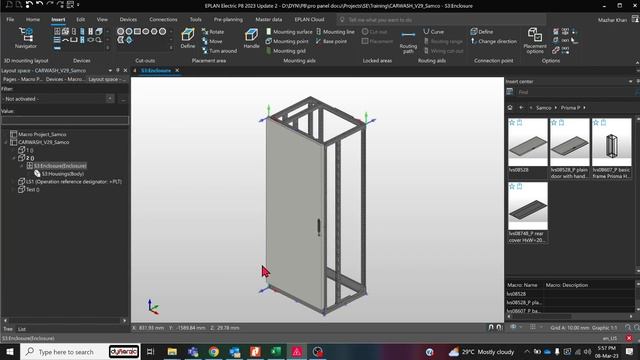Screen dimensions: 640x360
Task: Select the Rotate placement area tool
Action: [x=213, y=31]
